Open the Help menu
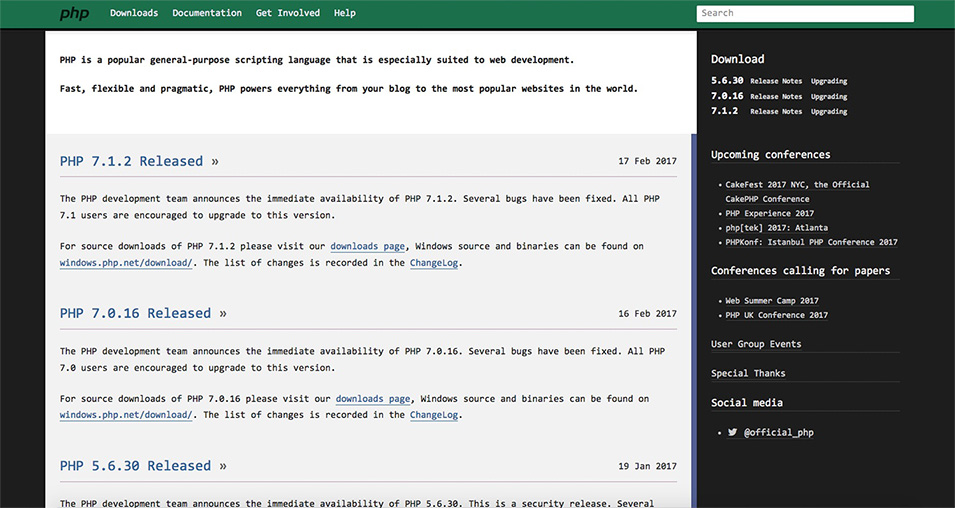This screenshot has height=508, width=955. pyautogui.click(x=345, y=13)
